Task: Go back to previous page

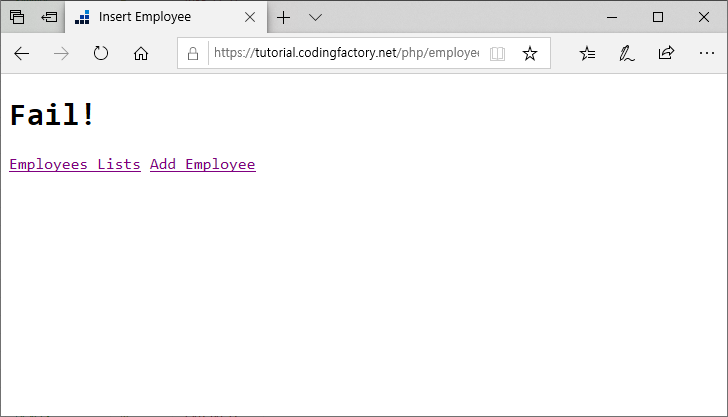Action: pos(22,53)
